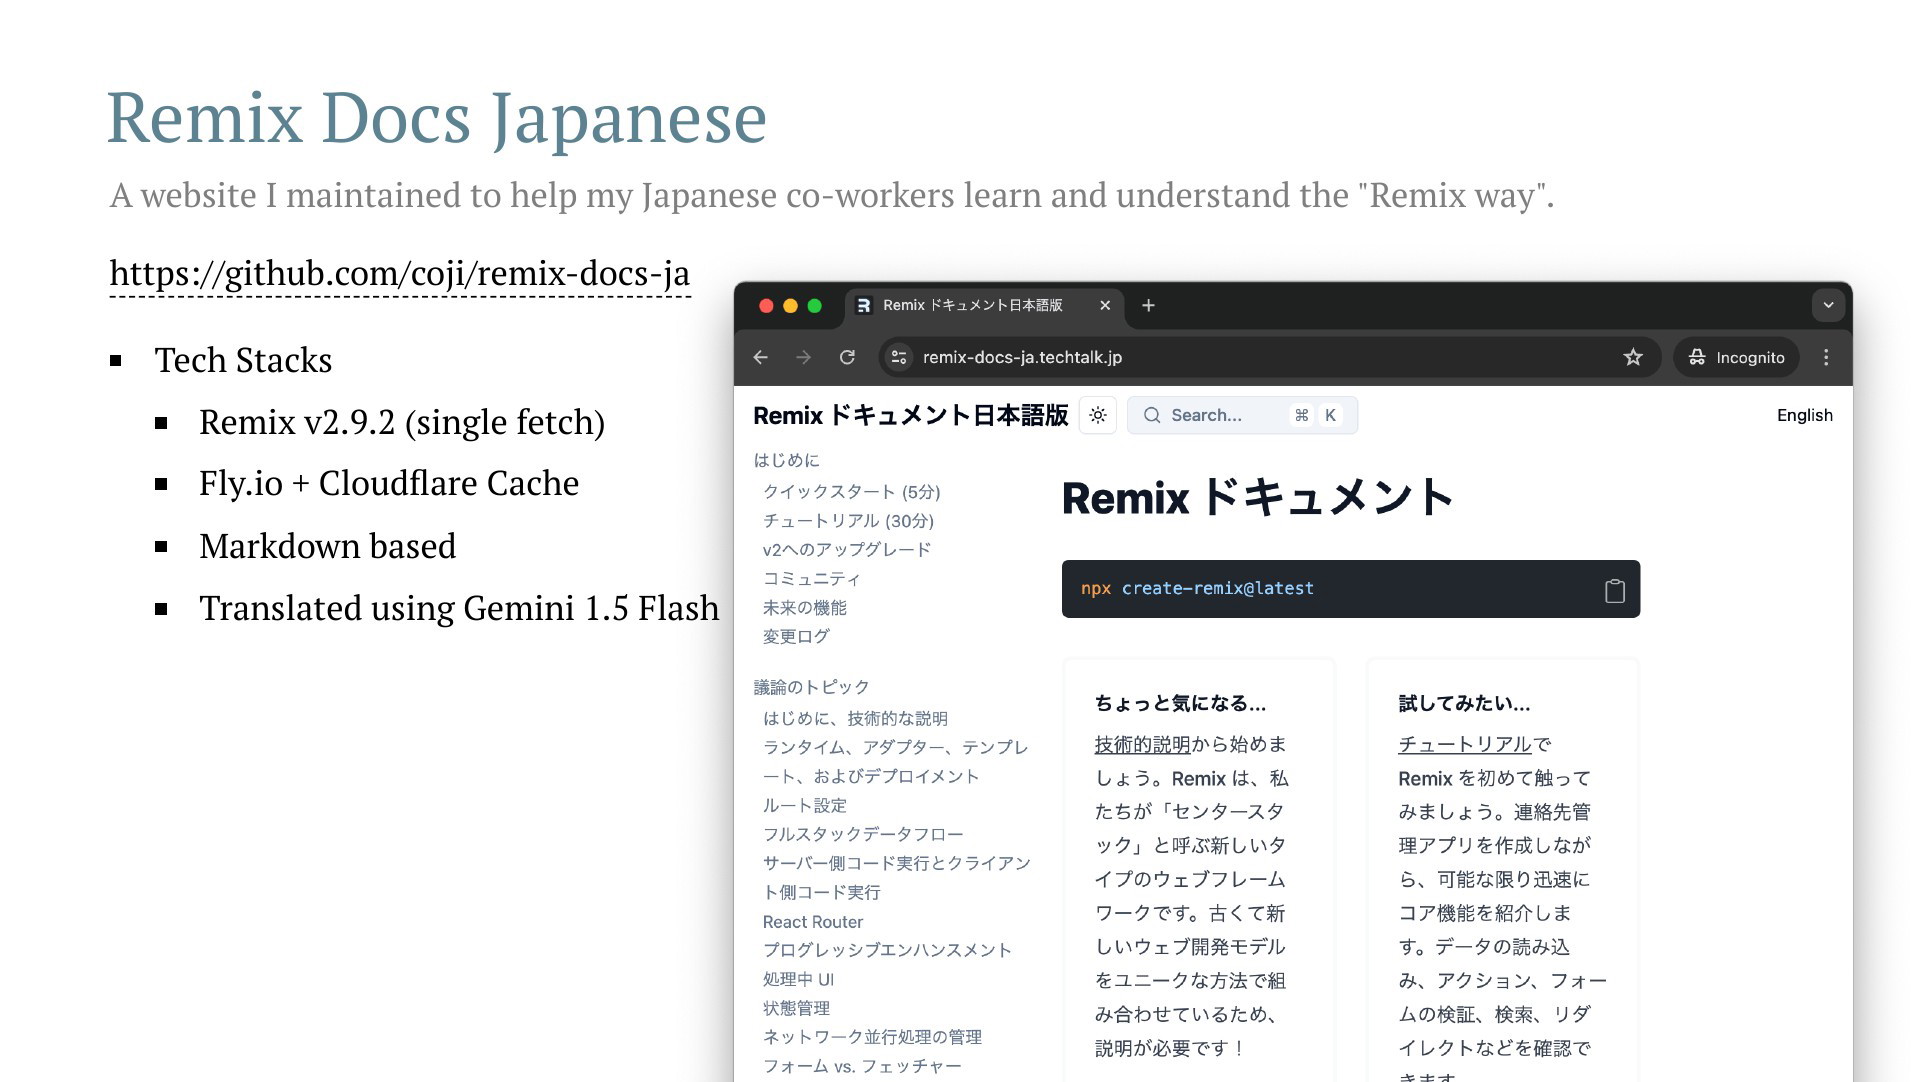Open a new tab with plus icon

coord(1148,305)
